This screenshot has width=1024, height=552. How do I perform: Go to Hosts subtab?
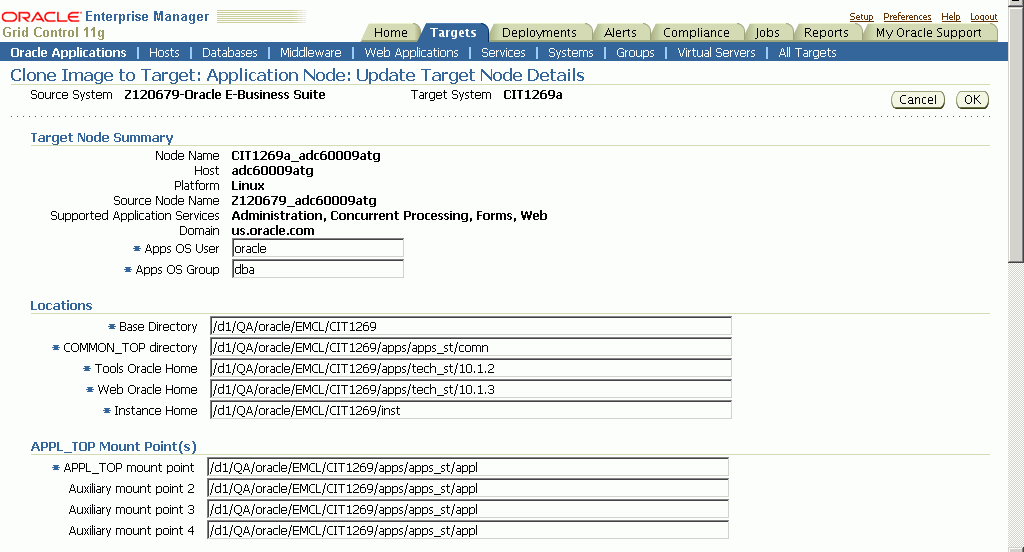click(164, 52)
